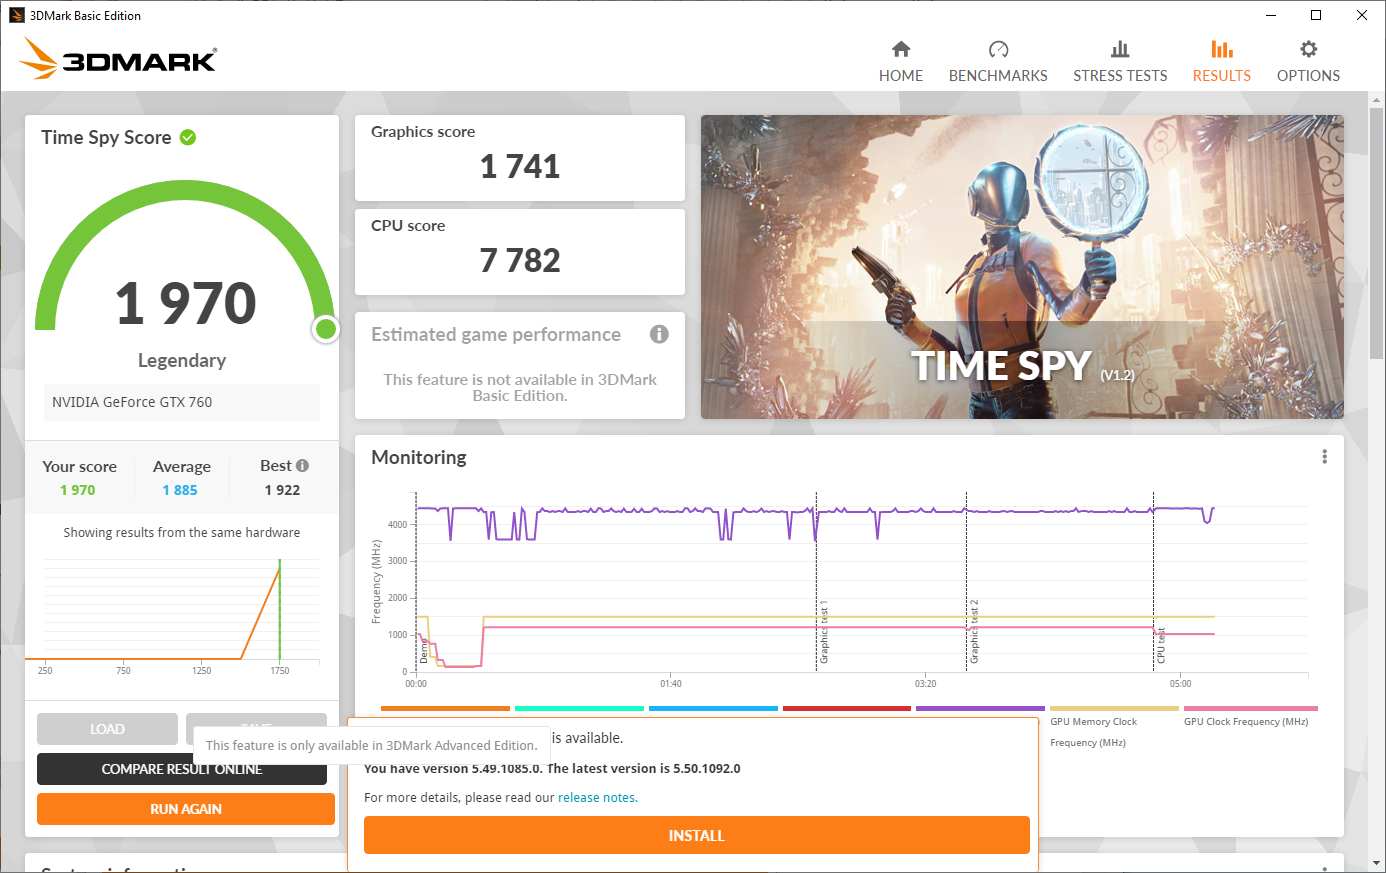Viewport: 1386px width, 873px height.
Task: Click the red monitoring legend swatch
Action: (847, 708)
